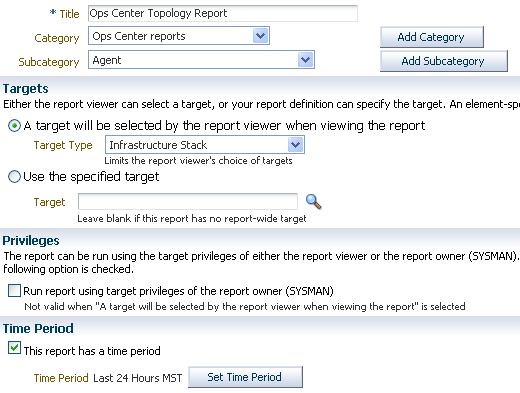The image size is (520, 393).
Task: Check 'Run report using target privileges' checkbox
Action: click(x=14, y=291)
